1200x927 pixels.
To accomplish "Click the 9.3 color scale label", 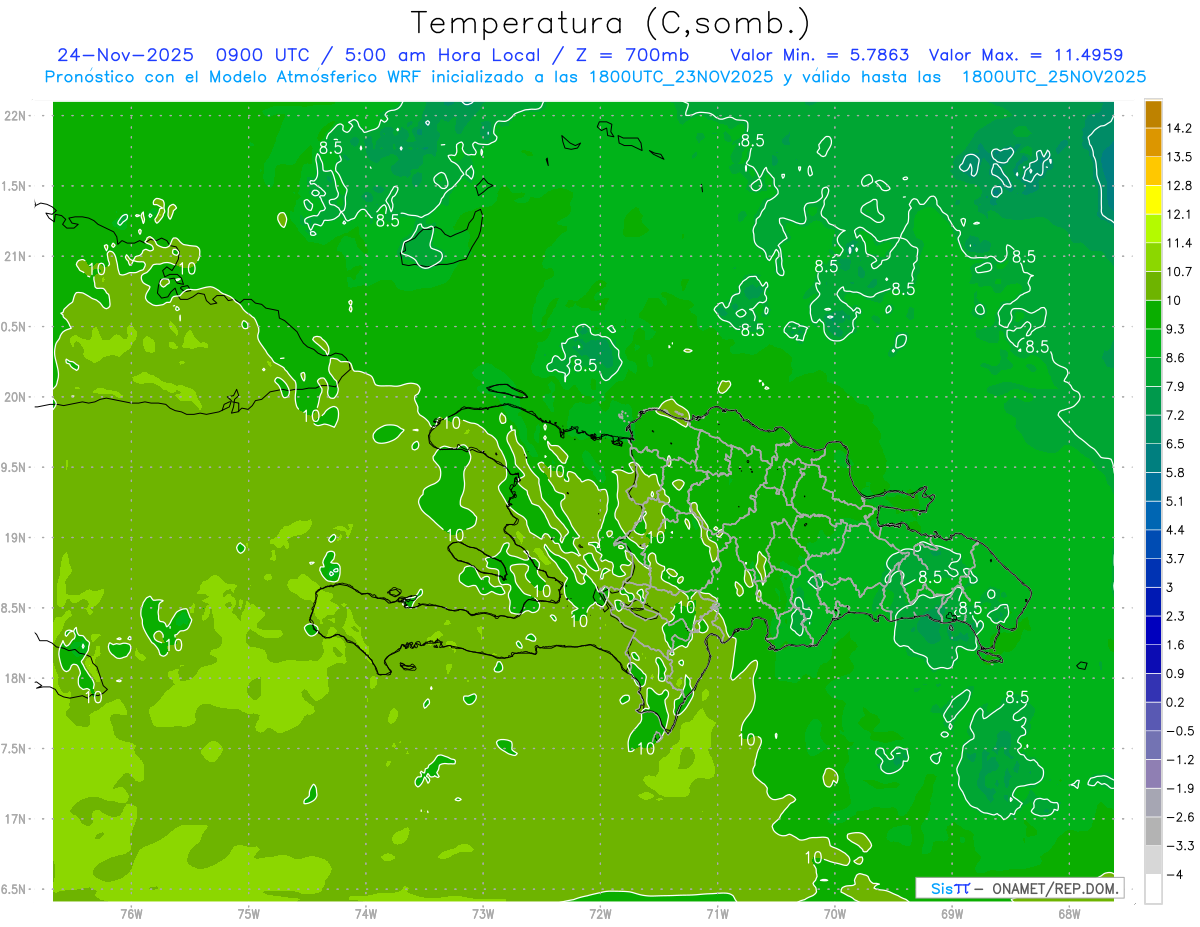I will pos(1176,329).
